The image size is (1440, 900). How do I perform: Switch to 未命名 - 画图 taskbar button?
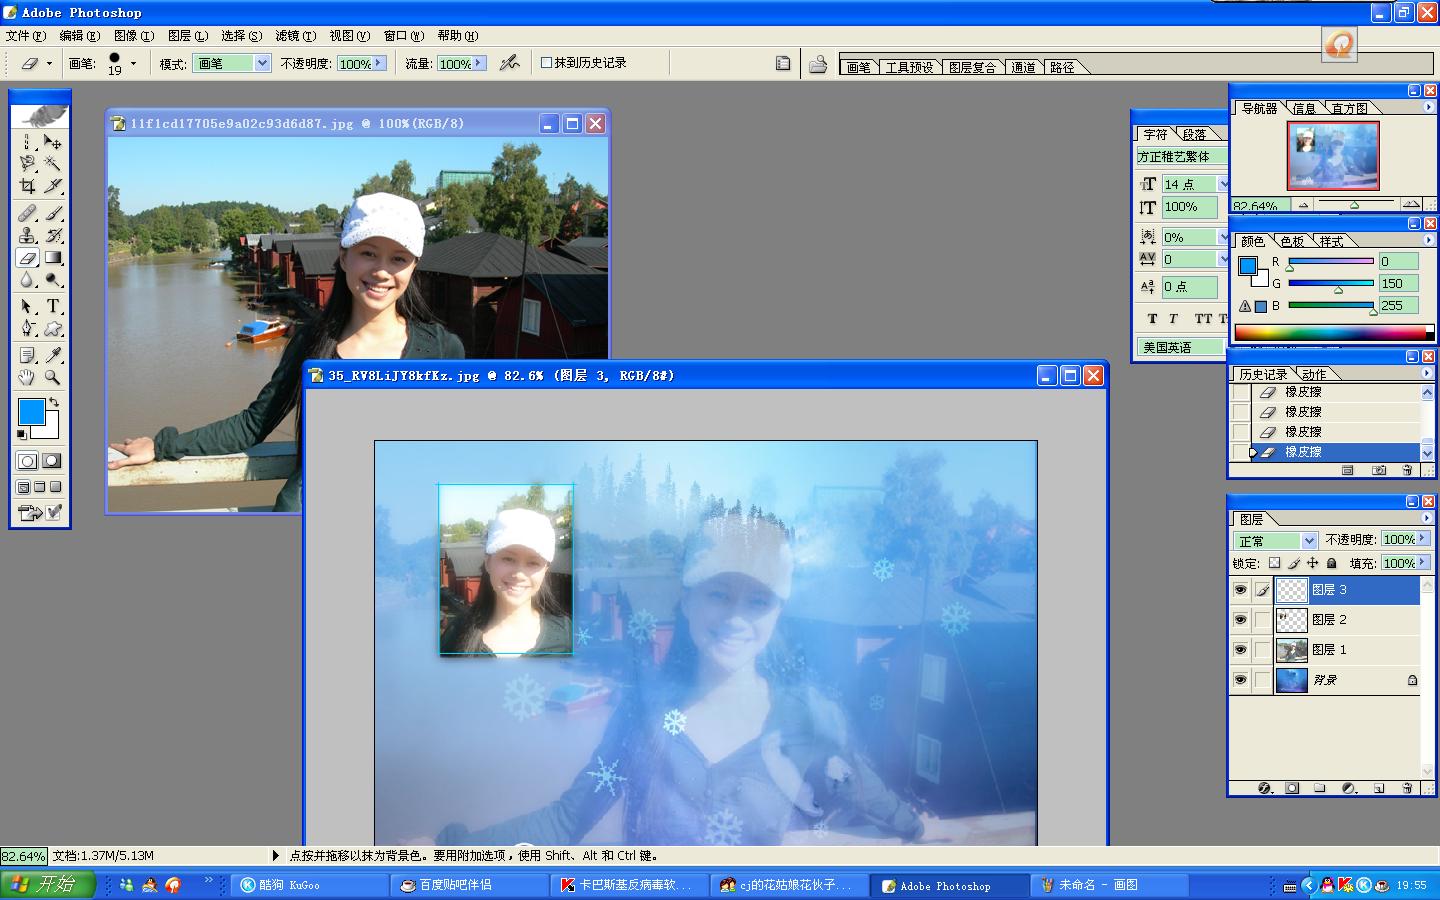pos(1110,885)
